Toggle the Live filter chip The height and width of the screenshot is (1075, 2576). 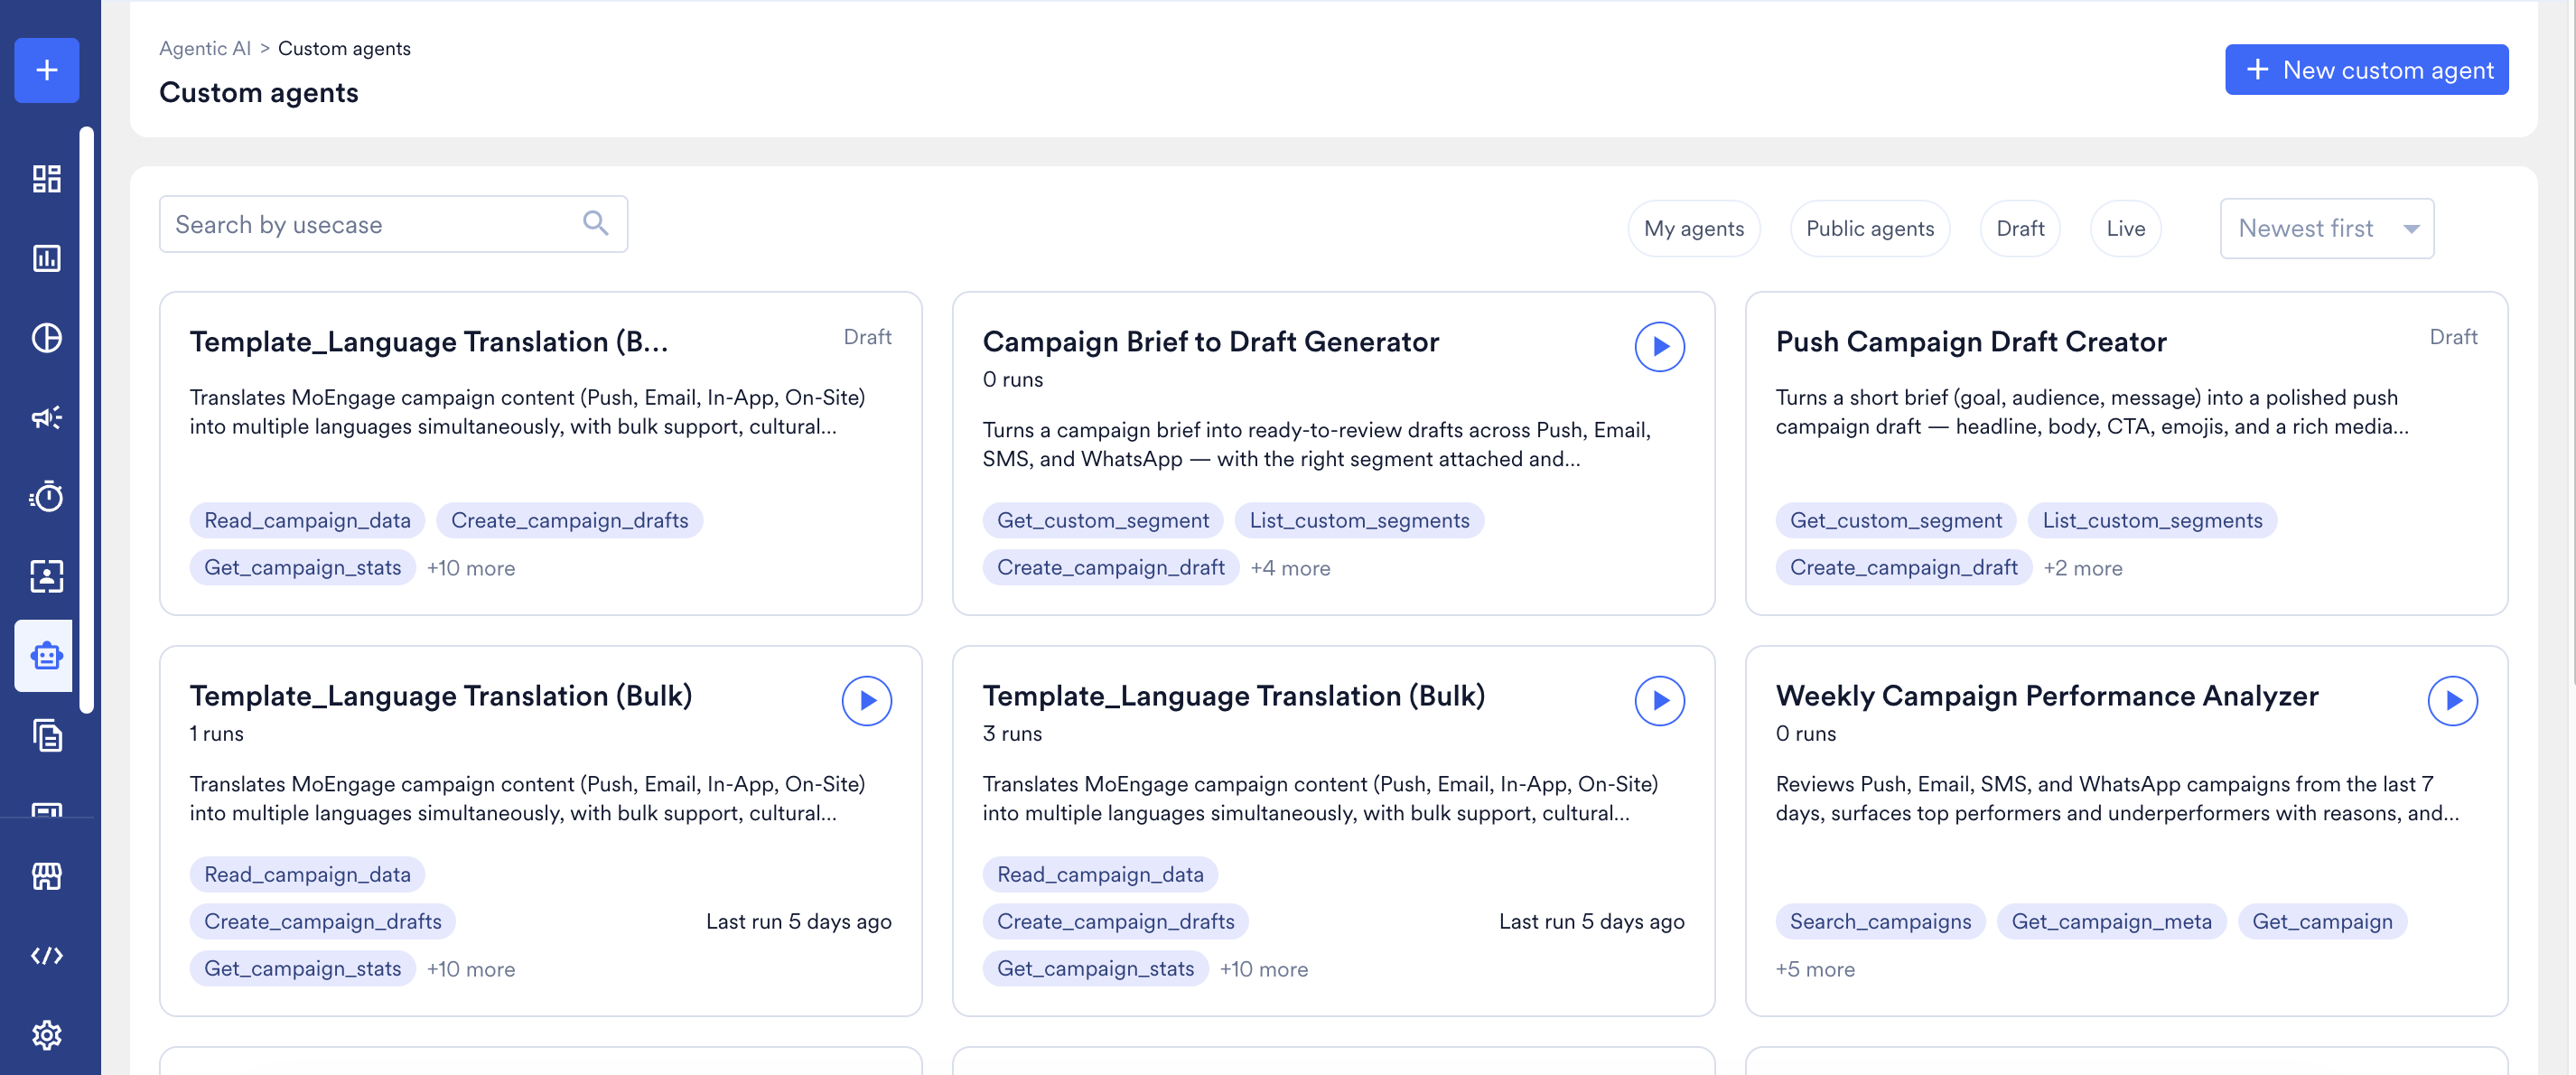[2125, 229]
